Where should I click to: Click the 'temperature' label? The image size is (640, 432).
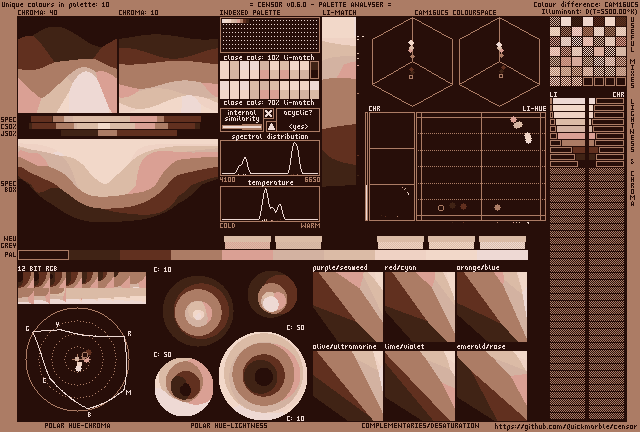(271, 183)
